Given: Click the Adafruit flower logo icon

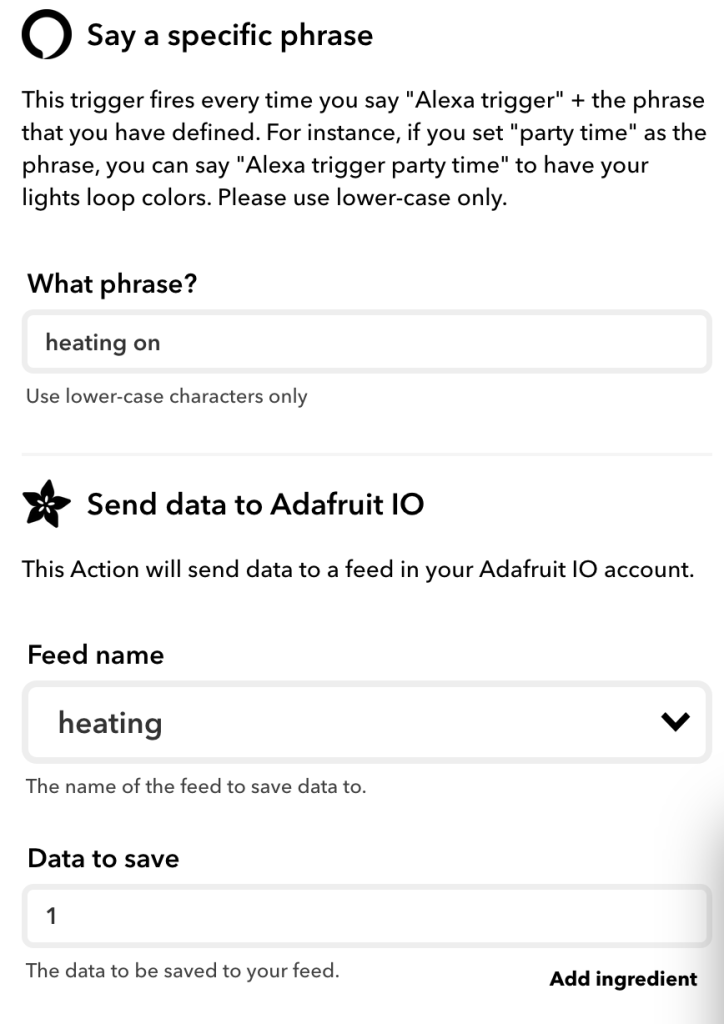Looking at the screenshot, I should tap(47, 506).
